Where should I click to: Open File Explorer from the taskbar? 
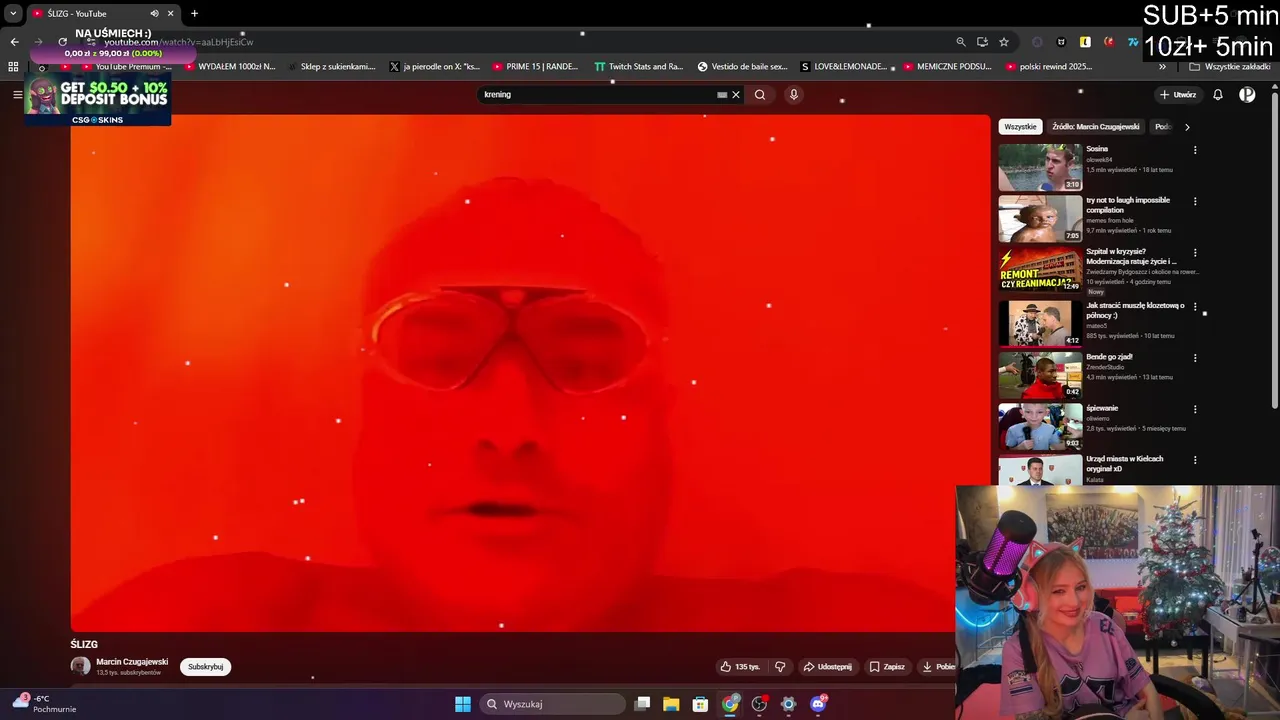tap(671, 704)
